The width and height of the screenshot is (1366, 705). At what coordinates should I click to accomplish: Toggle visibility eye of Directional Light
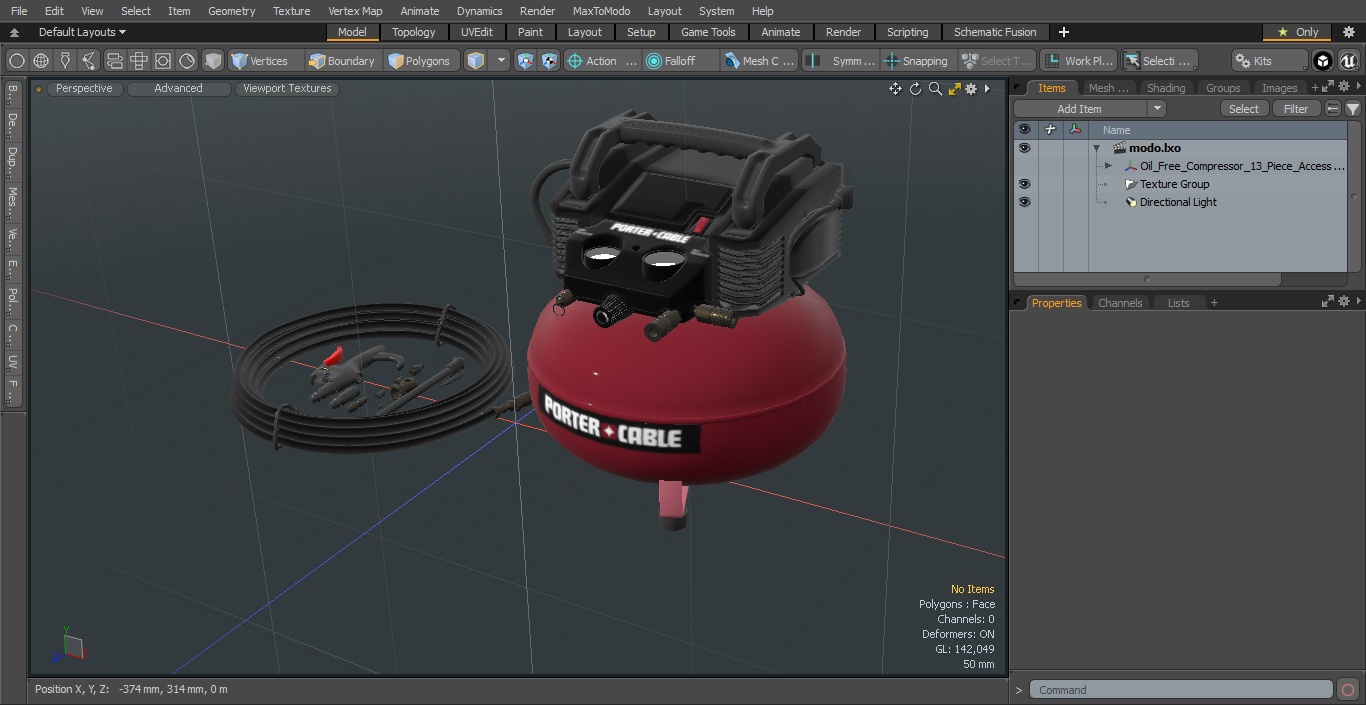tap(1024, 202)
